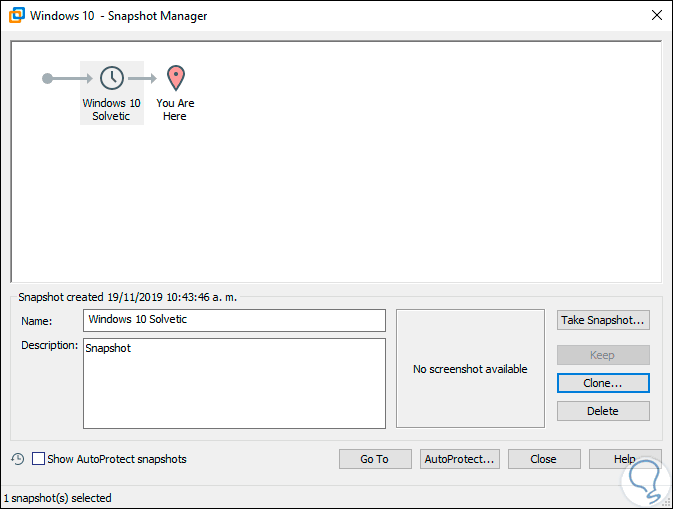Click the You Are Here pin marker

coord(175,78)
